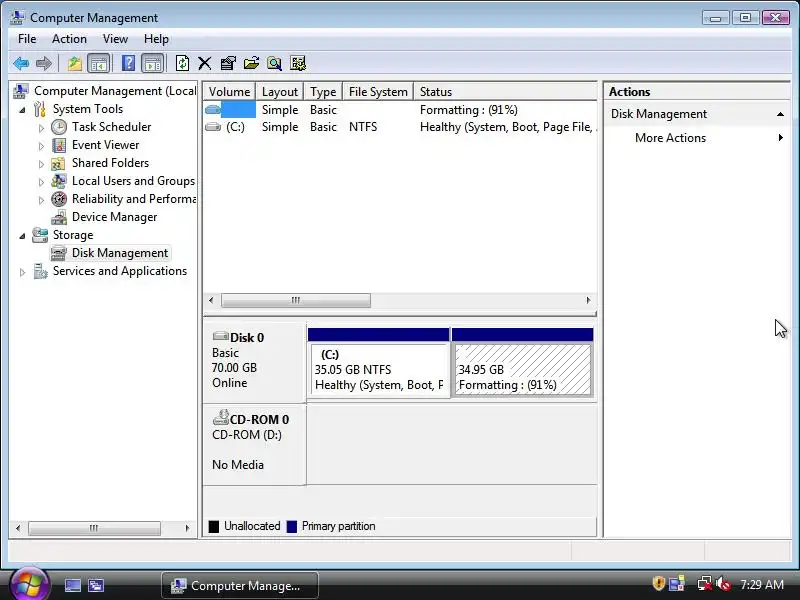Viewport: 800px width, 600px height.
Task: Select the 34.95 GB formatting partition block
Action: [x=522, y=370]
